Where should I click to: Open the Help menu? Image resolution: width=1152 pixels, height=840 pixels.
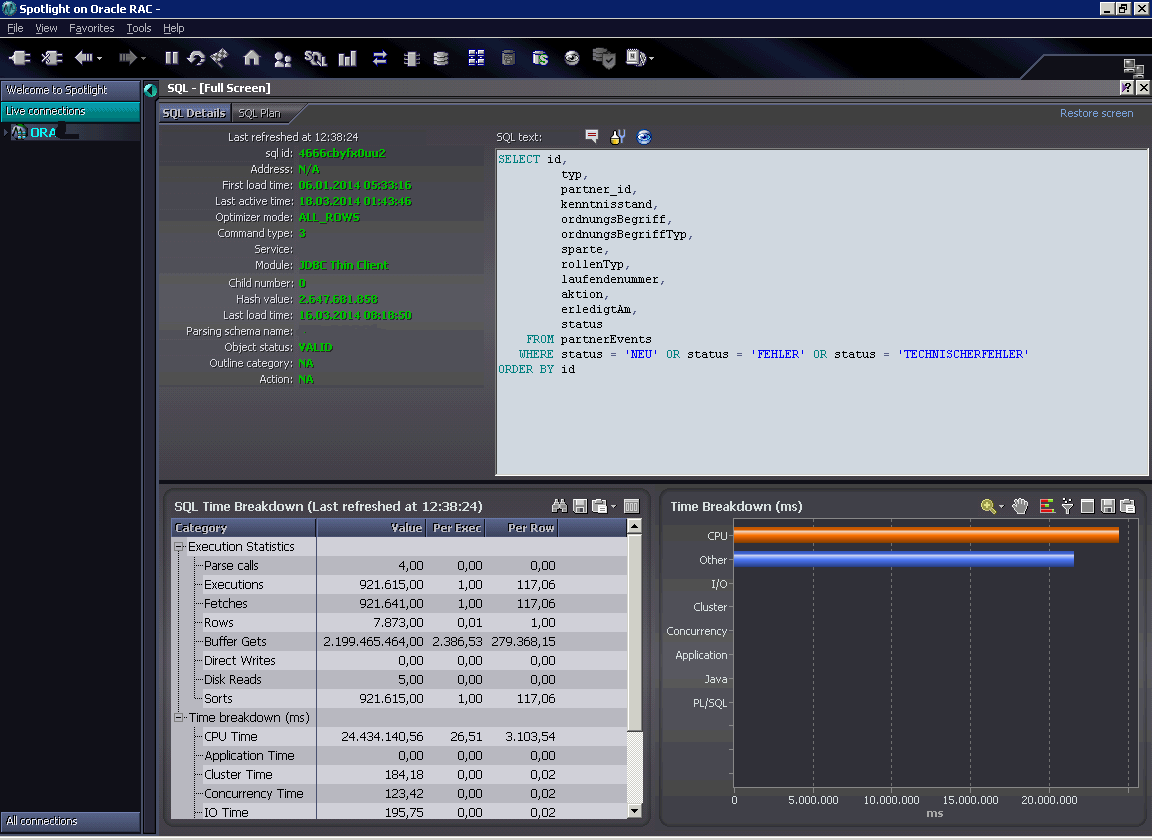[173, 28]
